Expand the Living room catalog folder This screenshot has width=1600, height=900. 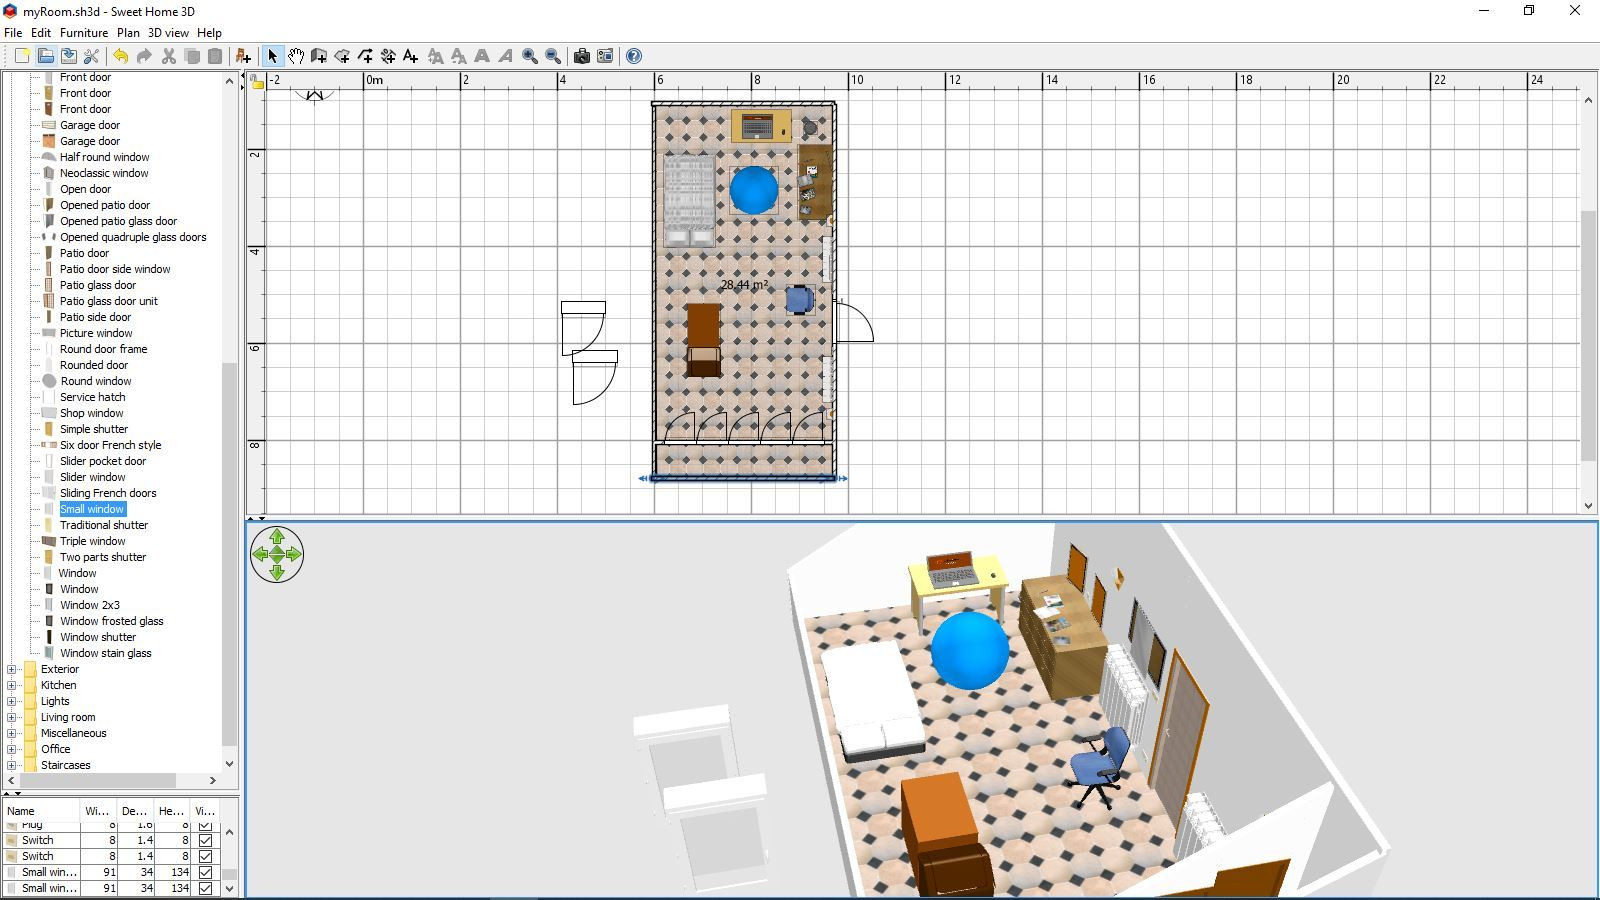[x=11, y=717]
